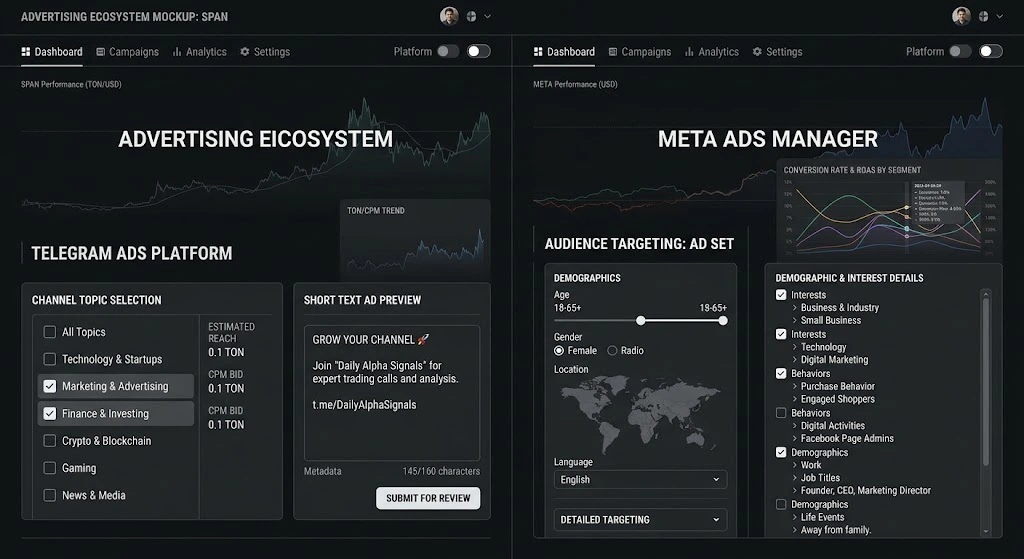Viewport: 1024px width, 559px height.
Task: Check the Crypto & Blockchain checkbox
Action: (50, 441)
